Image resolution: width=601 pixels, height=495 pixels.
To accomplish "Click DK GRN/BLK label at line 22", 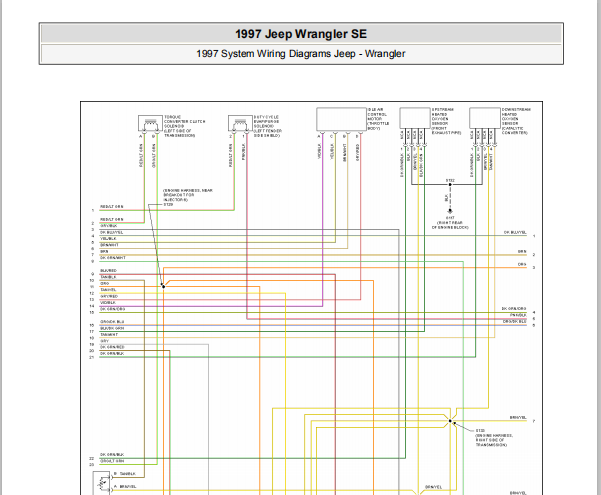I will pos(112,455).
